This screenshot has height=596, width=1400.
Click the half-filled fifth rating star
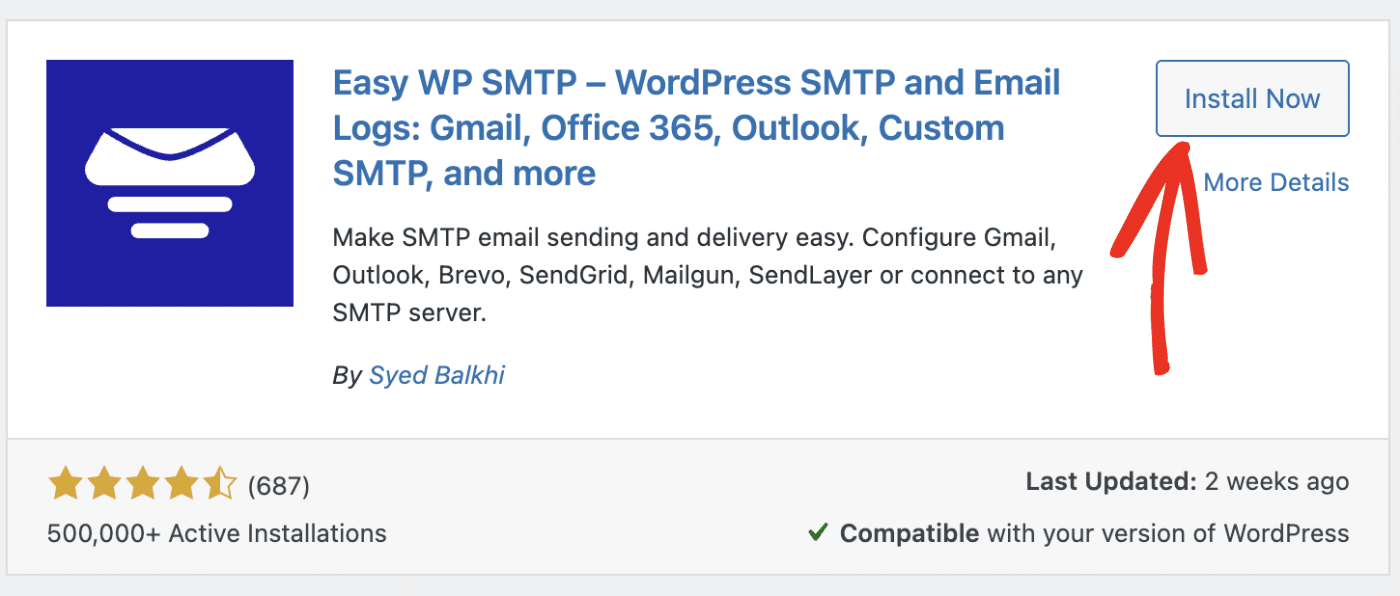(x=219, y=486)
